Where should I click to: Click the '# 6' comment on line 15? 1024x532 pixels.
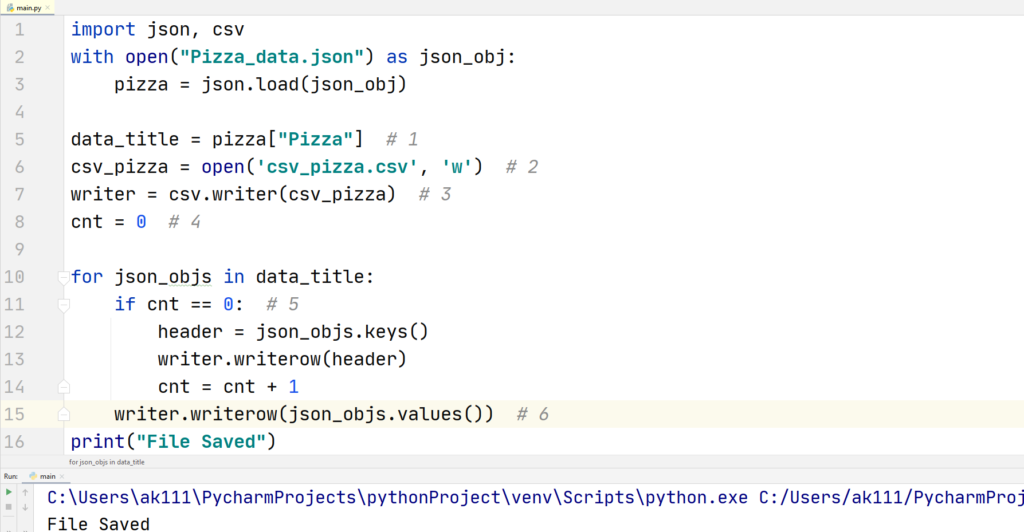tap(533, 415)
